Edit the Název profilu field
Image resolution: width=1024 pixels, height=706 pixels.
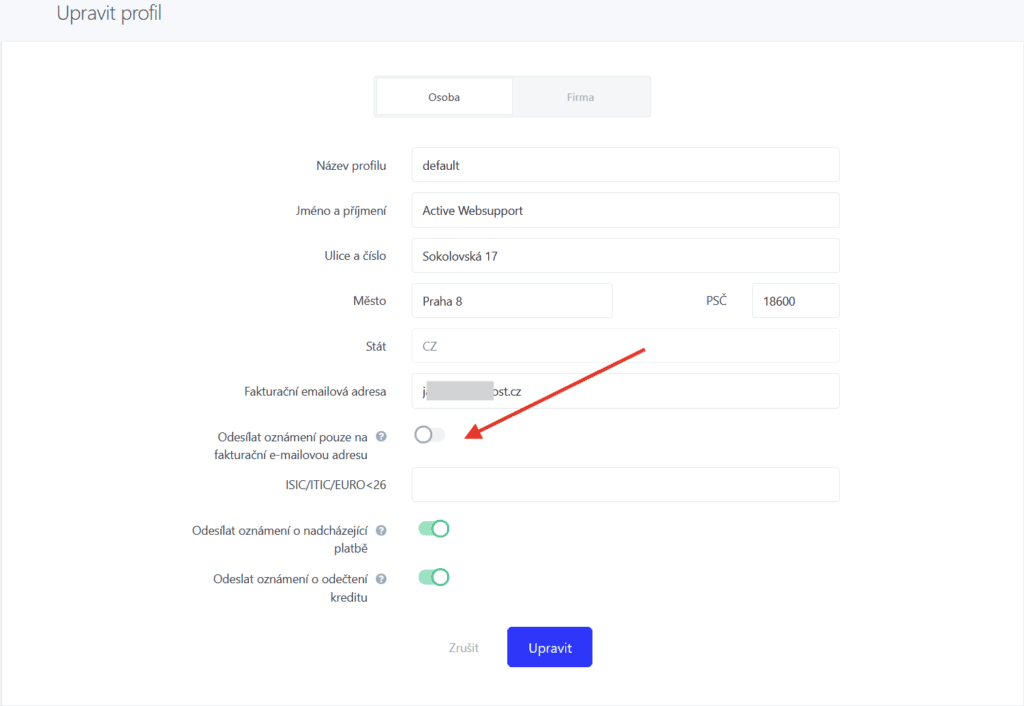tap(626, 165)
